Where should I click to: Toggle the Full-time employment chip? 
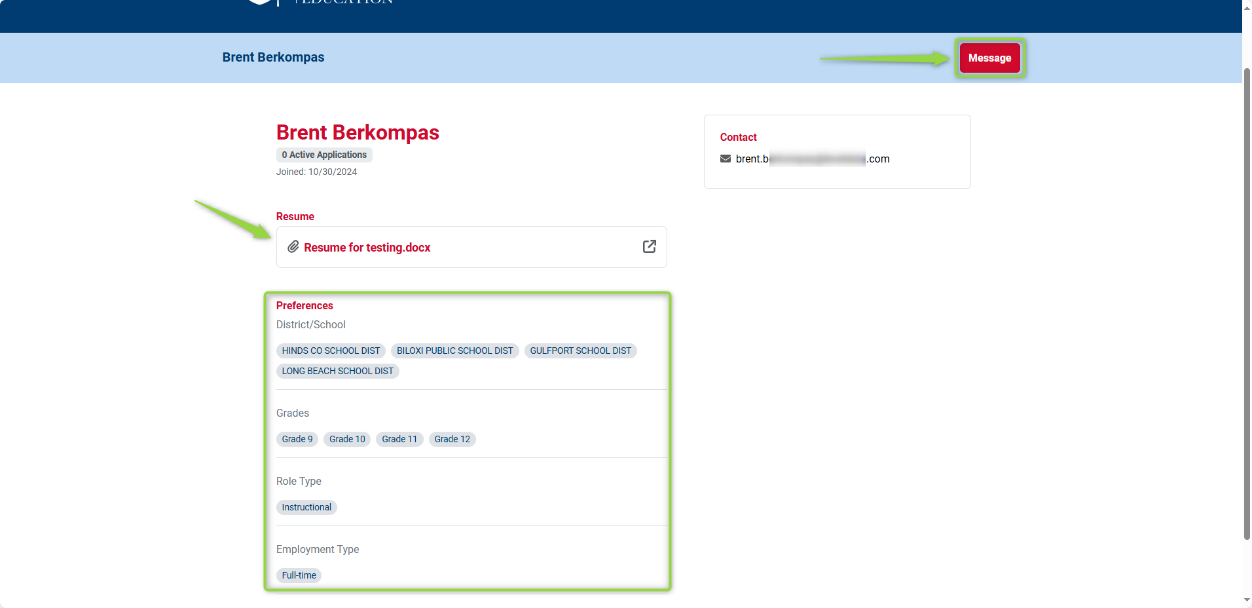click(x=299, y=574)
